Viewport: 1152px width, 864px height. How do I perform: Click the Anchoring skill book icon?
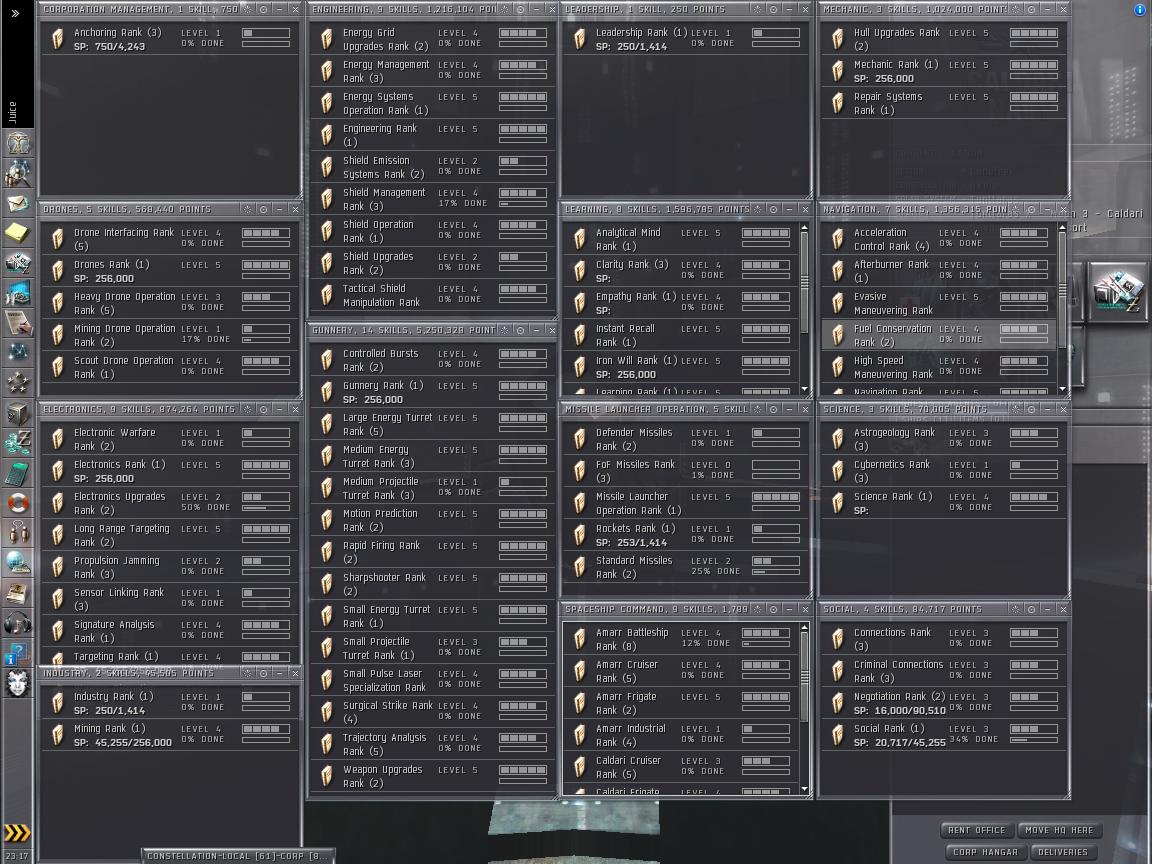tap(57, 39)
